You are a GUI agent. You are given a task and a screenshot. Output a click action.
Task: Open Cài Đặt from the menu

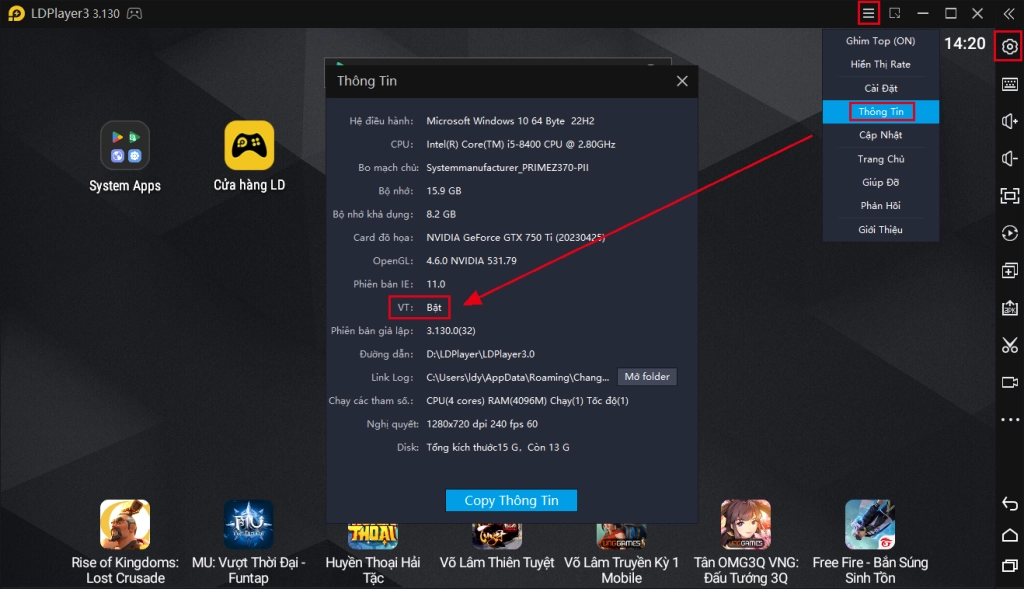coord(880,88)
